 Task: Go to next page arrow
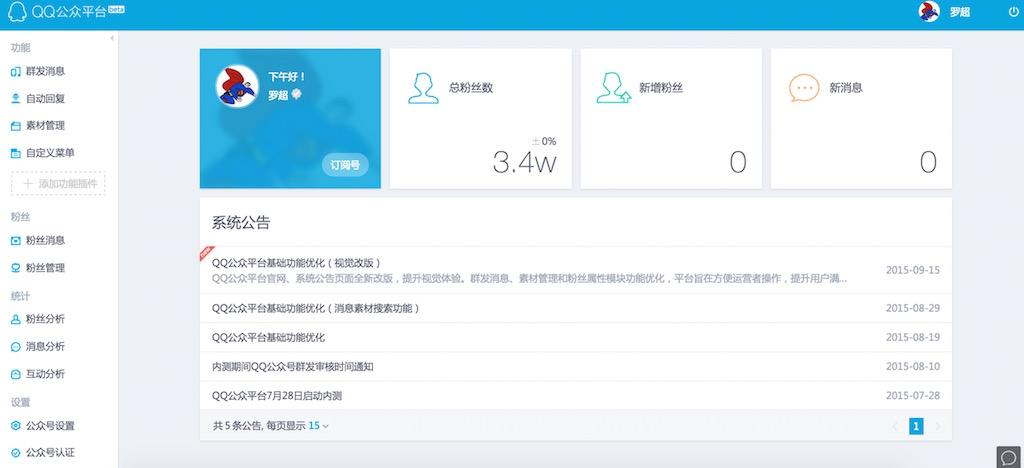pos(938,426)
